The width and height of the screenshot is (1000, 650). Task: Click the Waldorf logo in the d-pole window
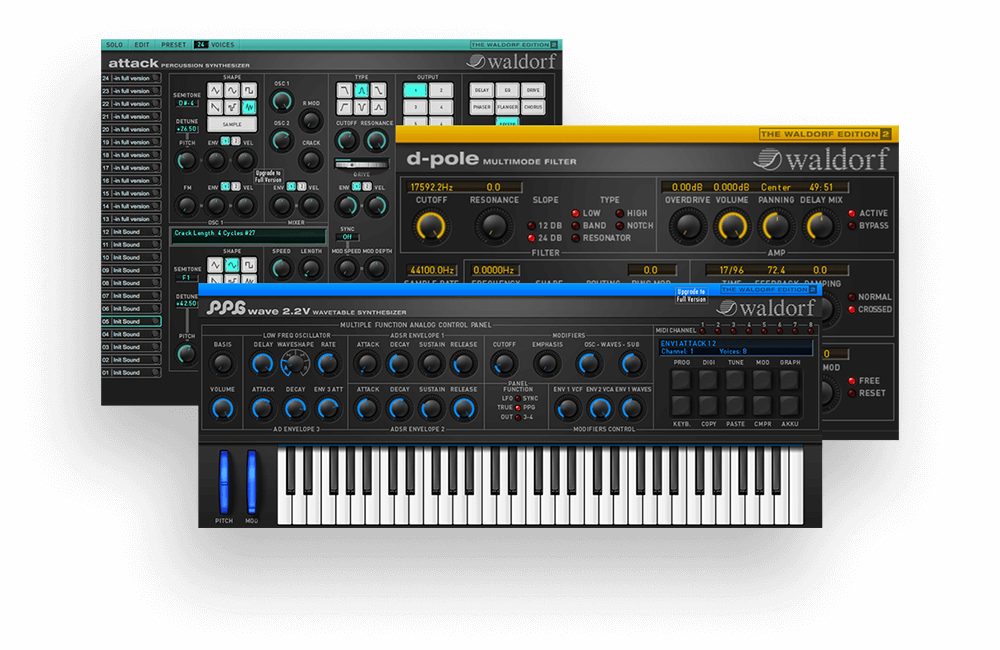pos(821,159)
